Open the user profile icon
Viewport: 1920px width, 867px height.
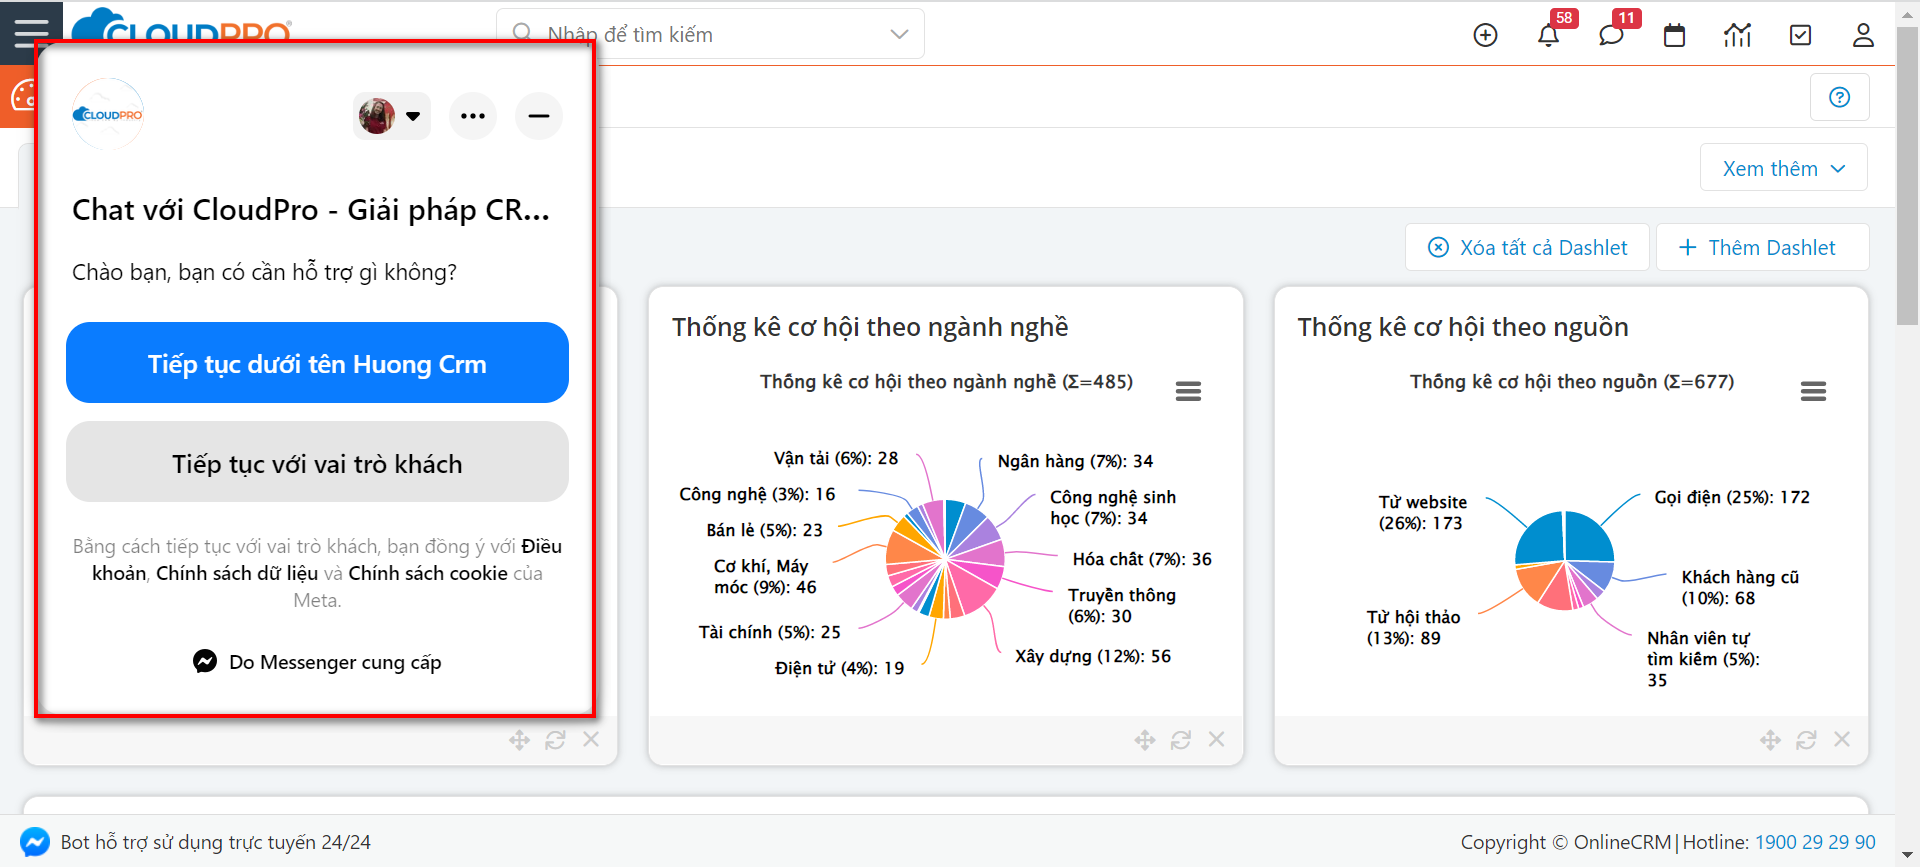pyautogui.click(x=1863, y=35)
